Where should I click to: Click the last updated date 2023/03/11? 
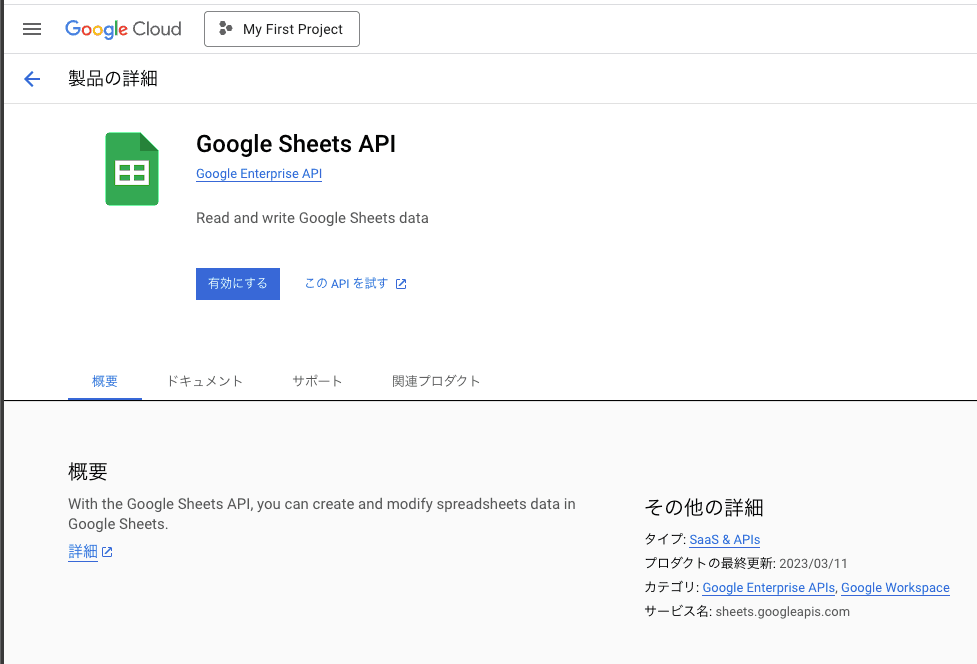tap(813, 564)
